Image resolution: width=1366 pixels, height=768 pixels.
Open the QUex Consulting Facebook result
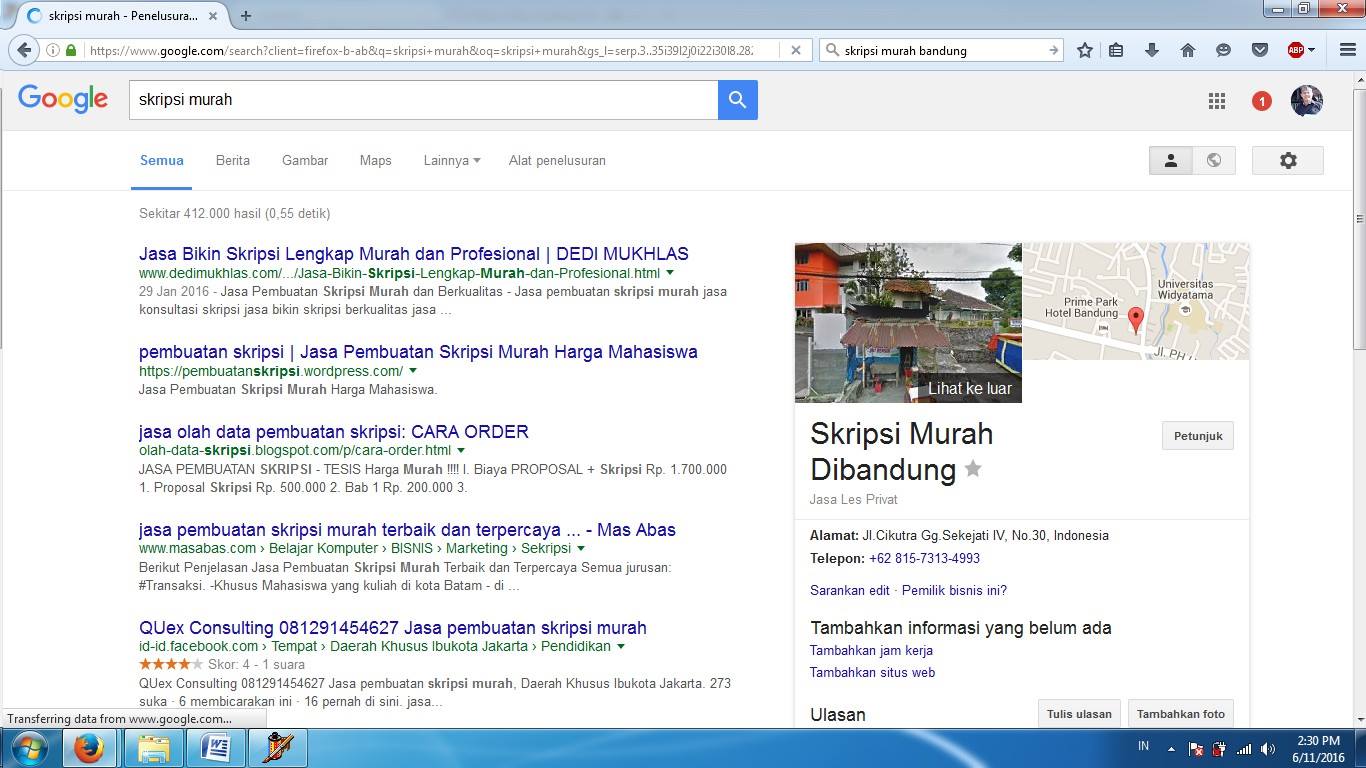click(x=393, y=628)
